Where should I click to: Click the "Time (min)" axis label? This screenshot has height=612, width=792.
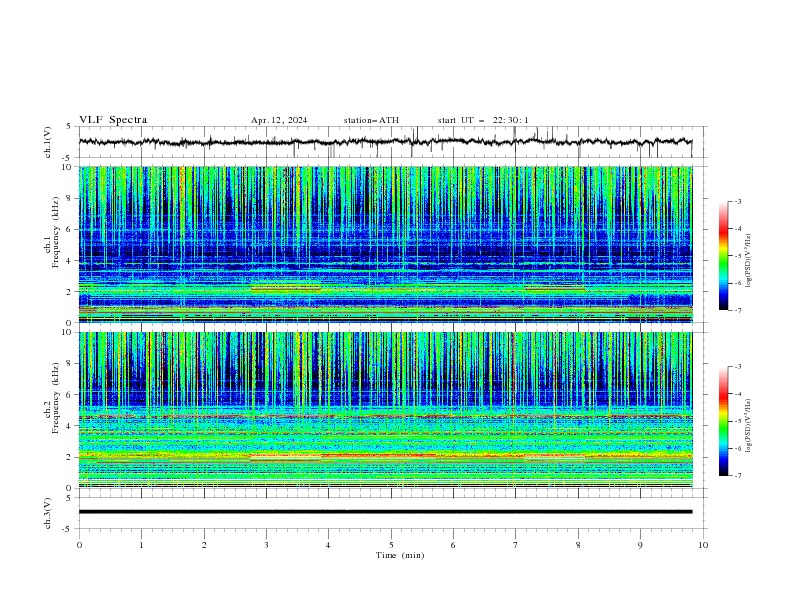coord(400,555)
